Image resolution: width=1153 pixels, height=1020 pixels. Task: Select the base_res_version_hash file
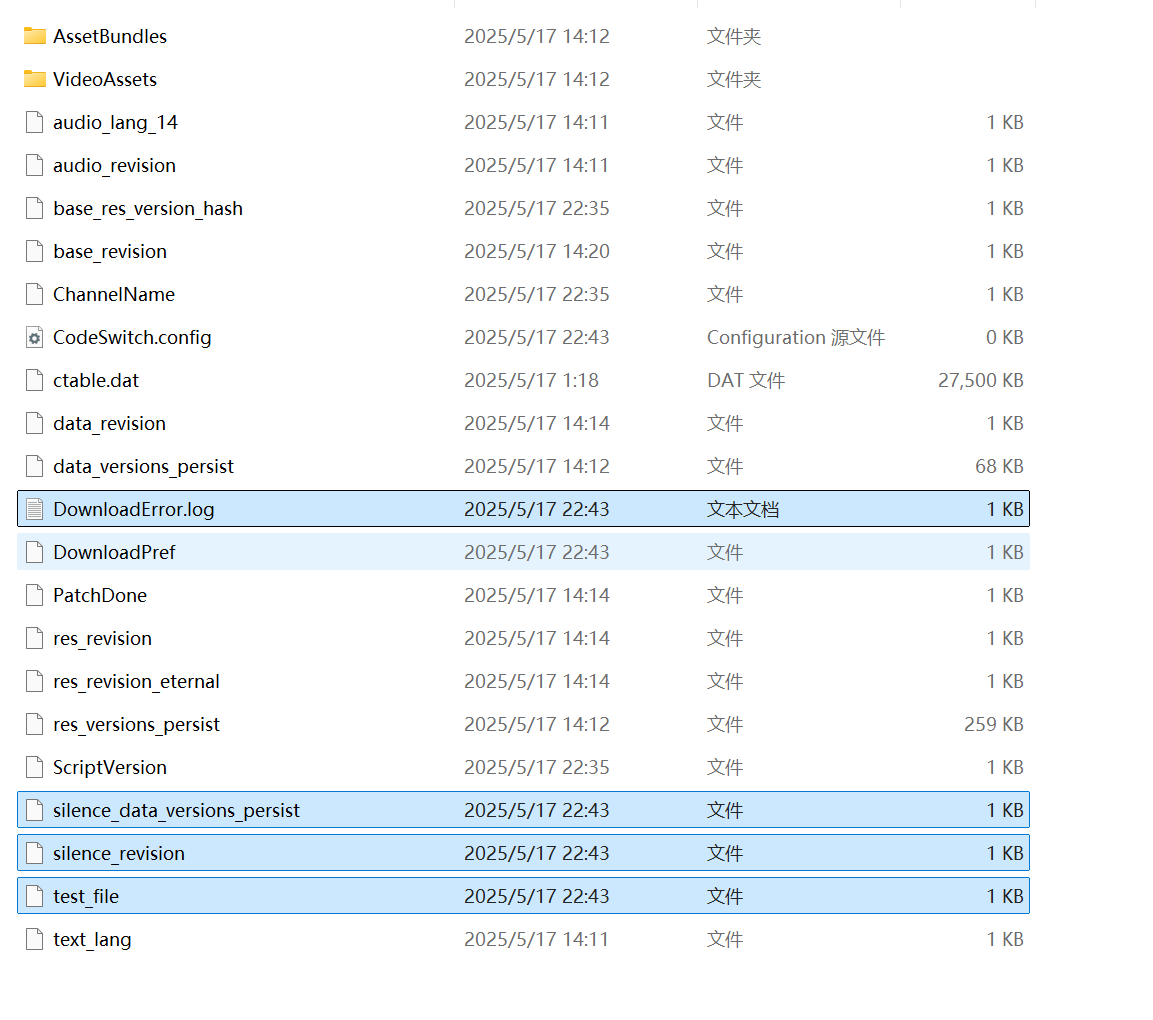pos(147,208)
